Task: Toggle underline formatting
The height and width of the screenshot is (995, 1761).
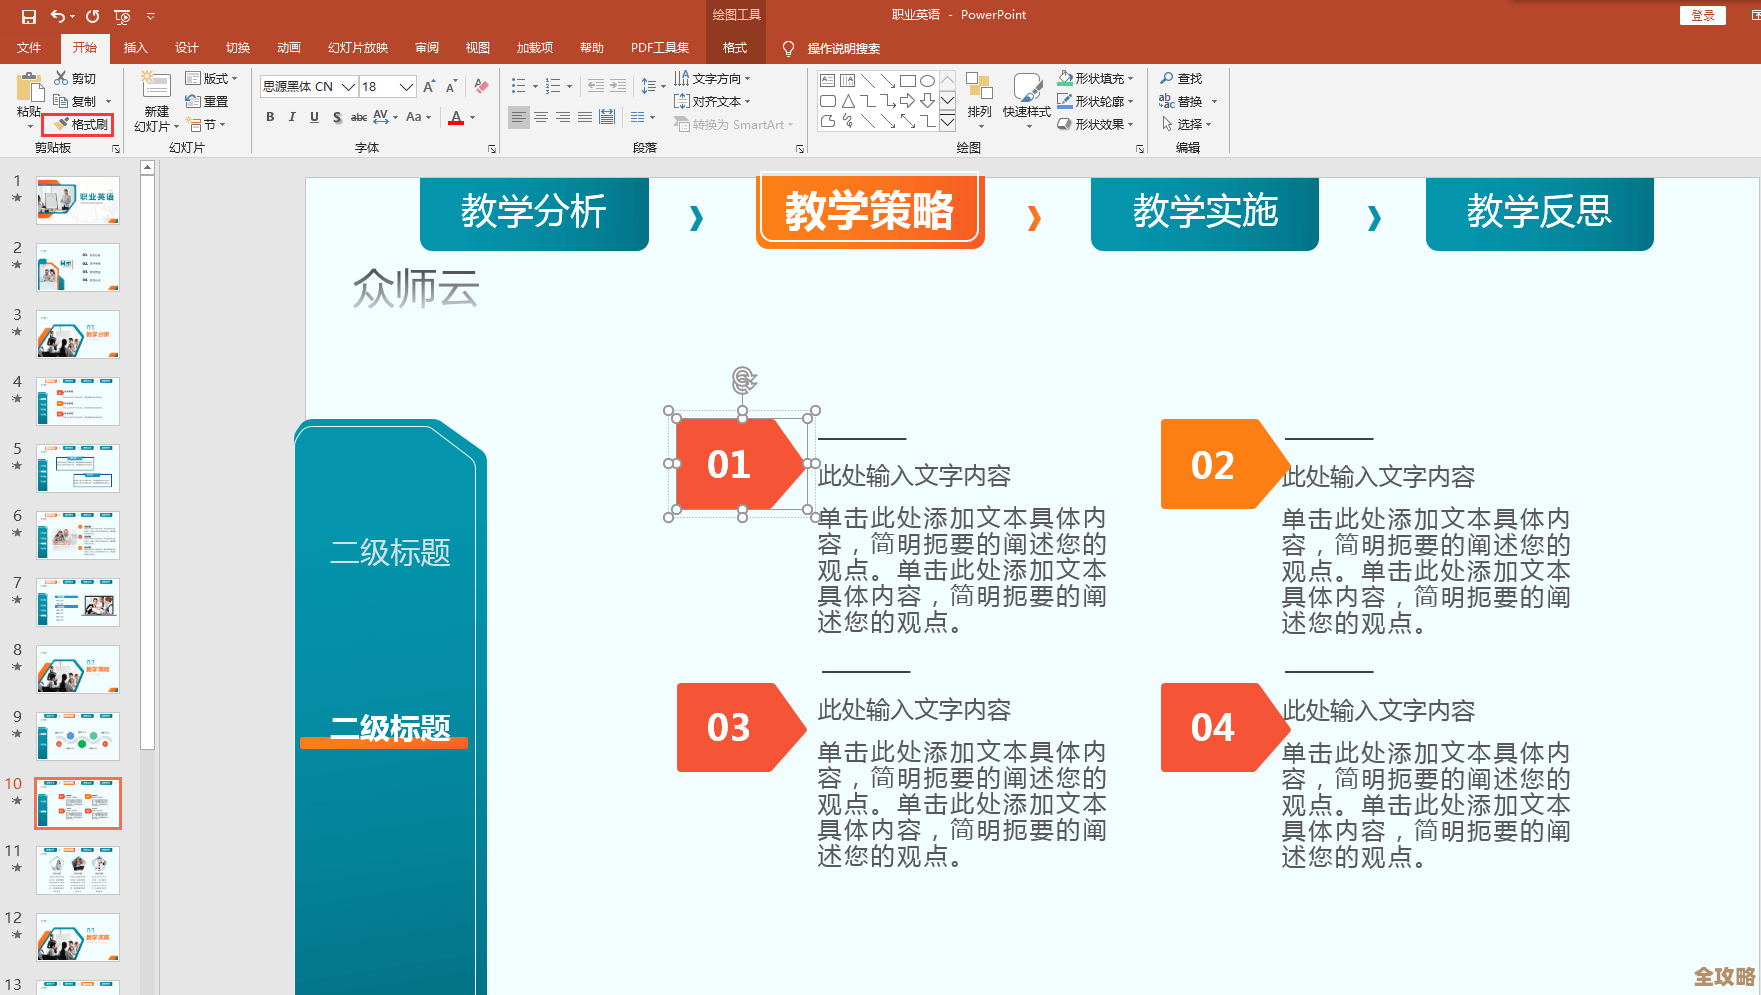Action: point(314,117)
